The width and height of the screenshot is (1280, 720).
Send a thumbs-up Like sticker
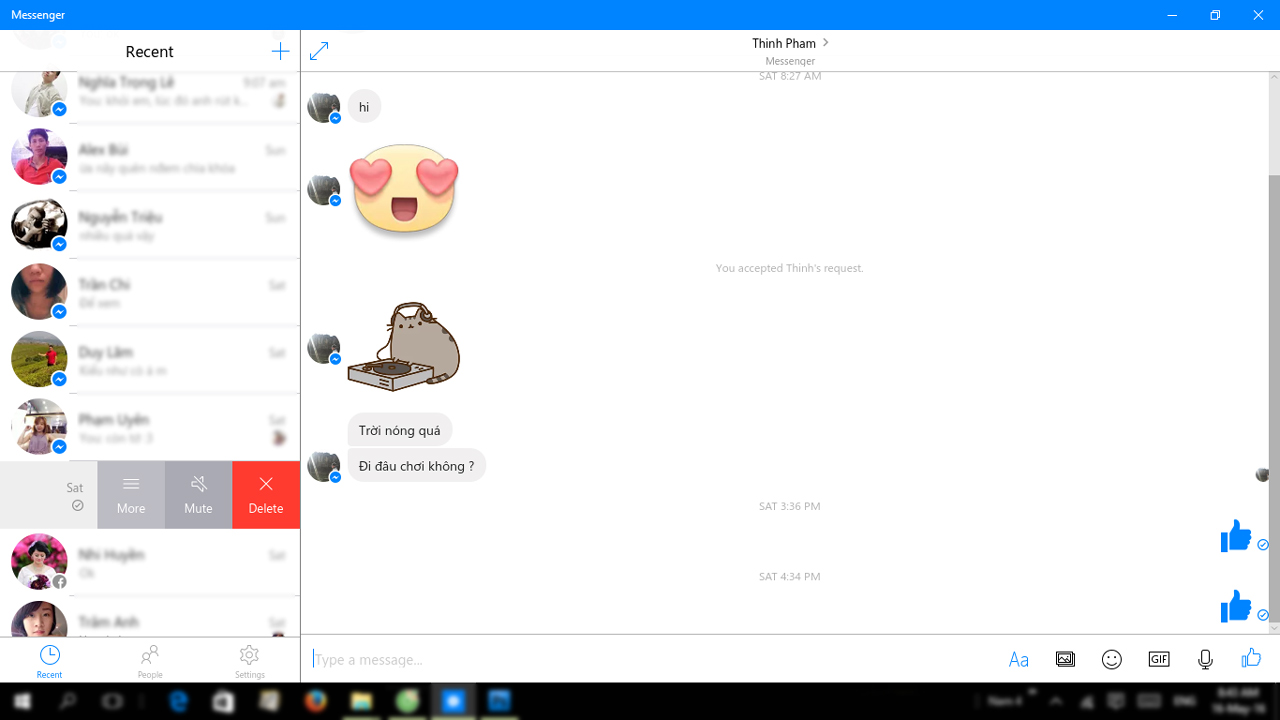[x=1251, y=659]
